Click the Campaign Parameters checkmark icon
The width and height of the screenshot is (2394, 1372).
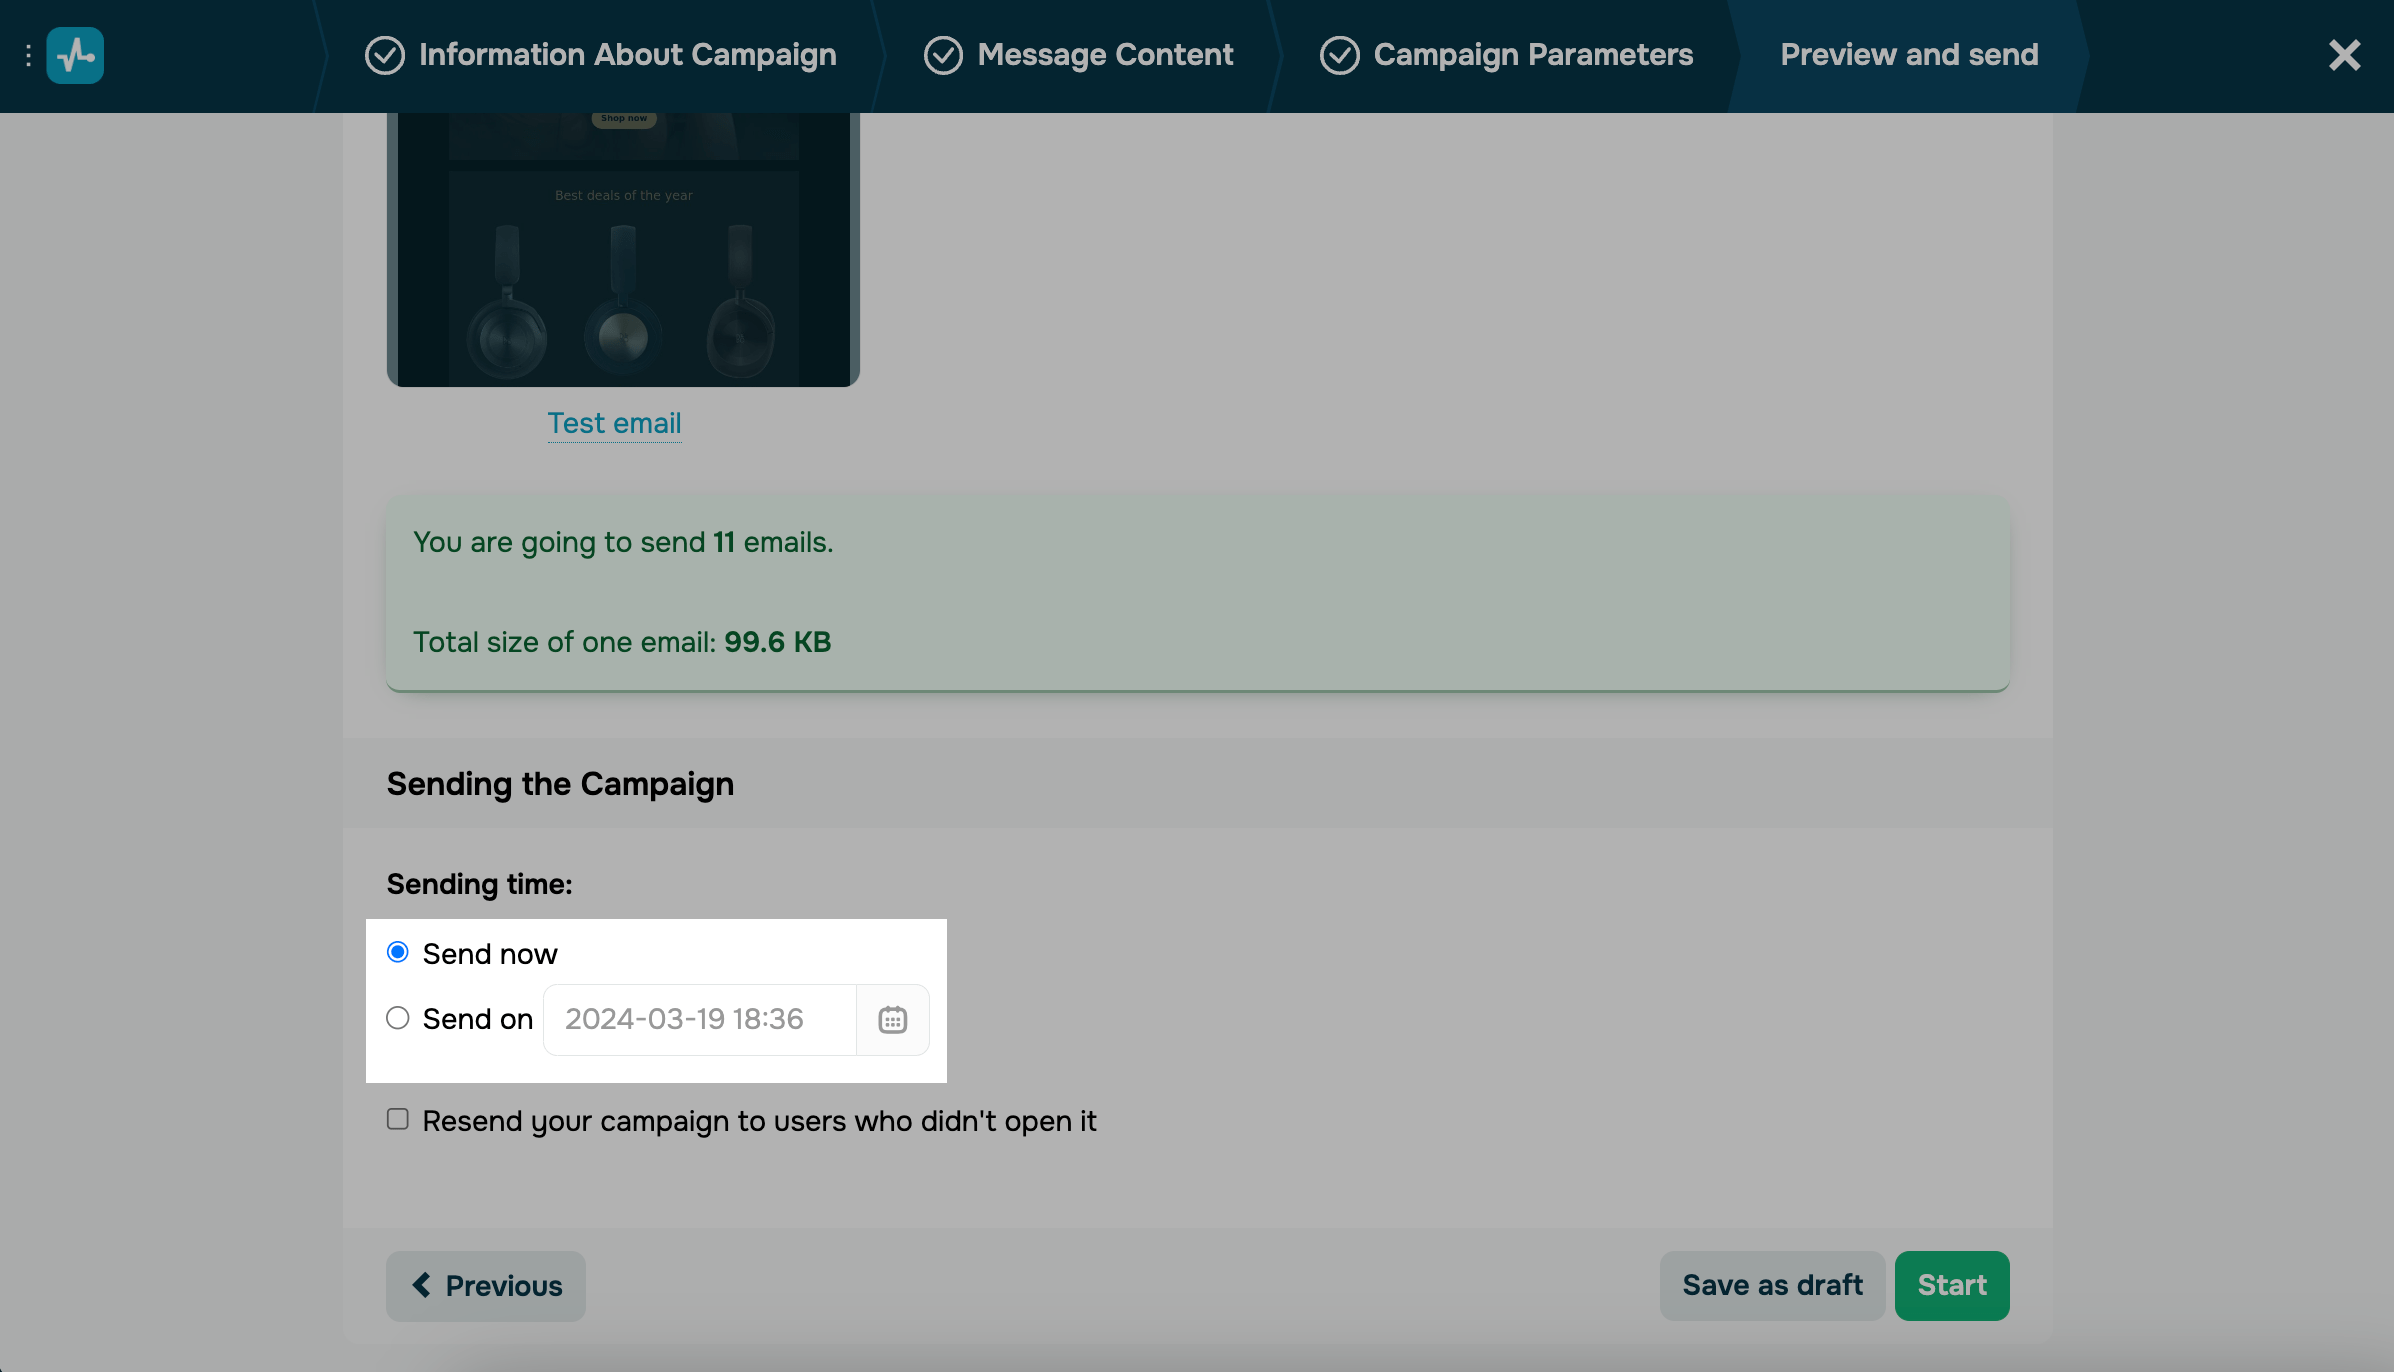pyautogui.click(x=1339, y=55)
